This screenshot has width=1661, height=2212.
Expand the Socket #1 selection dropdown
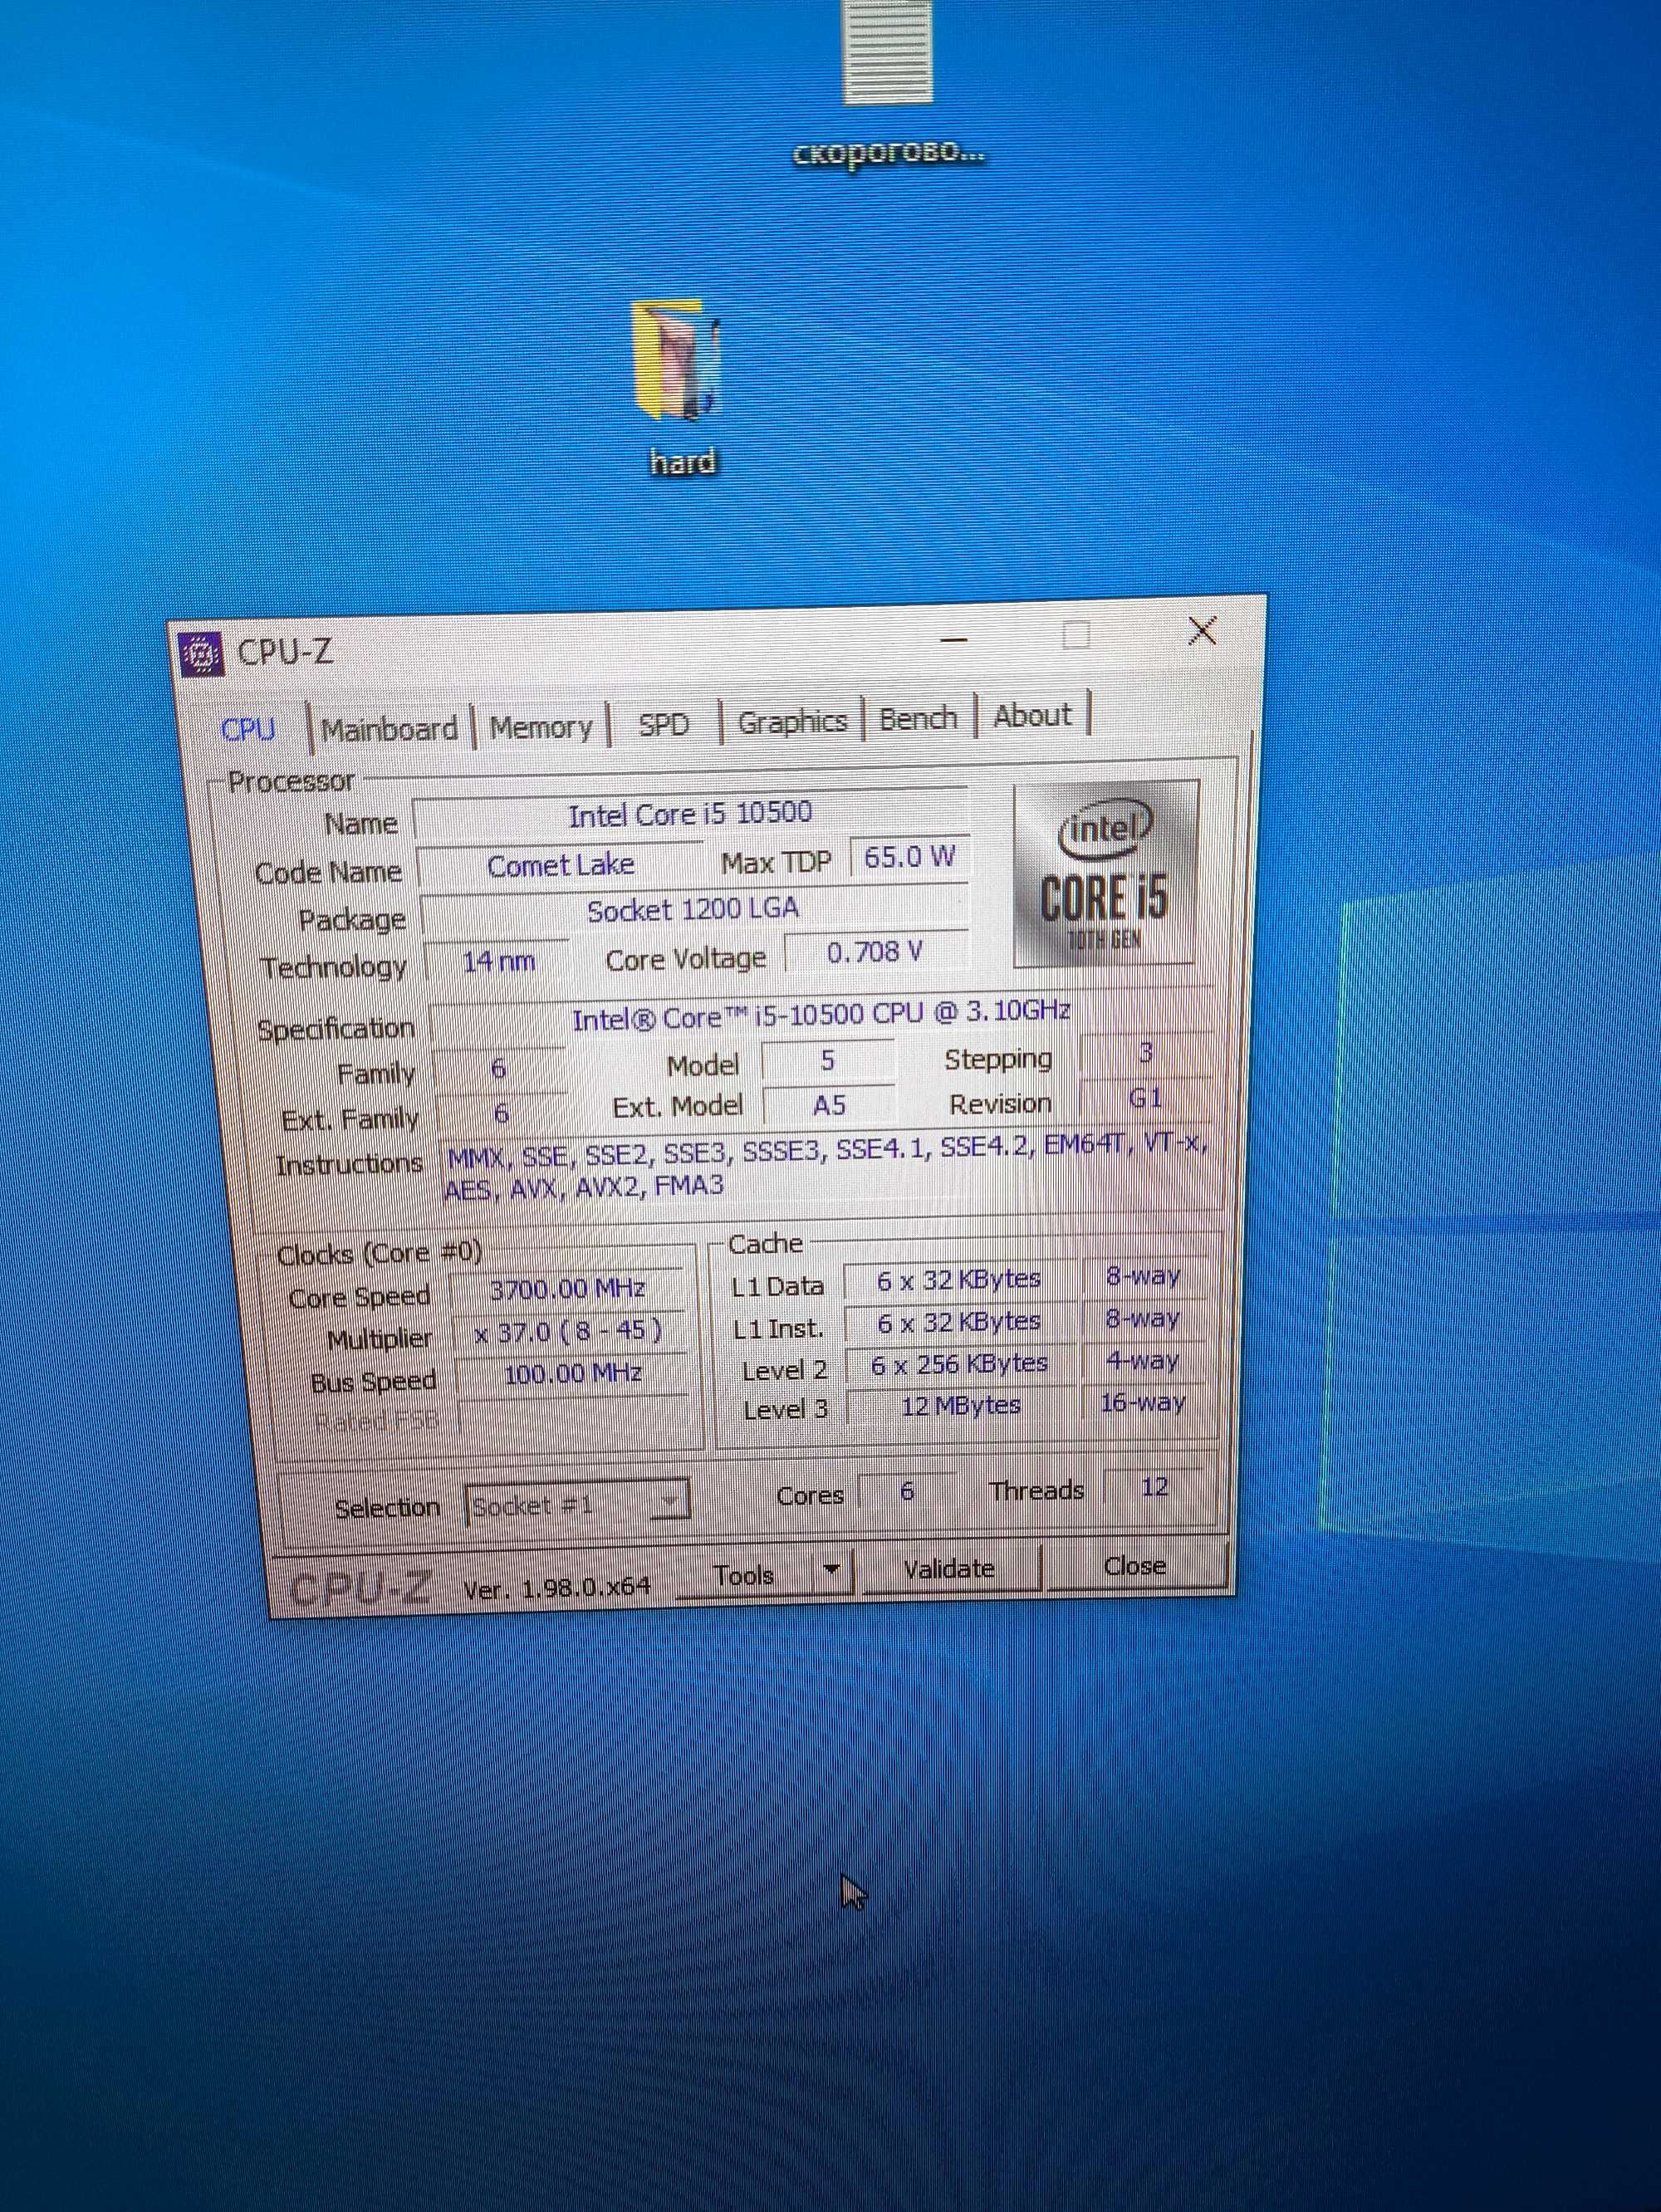coord(577,1503)
